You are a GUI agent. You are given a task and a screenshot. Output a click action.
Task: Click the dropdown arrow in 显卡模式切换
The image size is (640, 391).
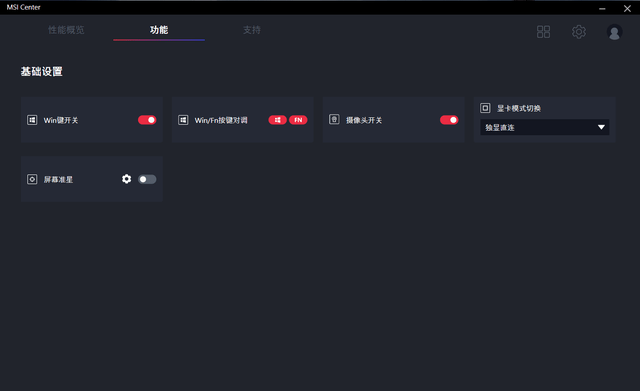(601, 127)
